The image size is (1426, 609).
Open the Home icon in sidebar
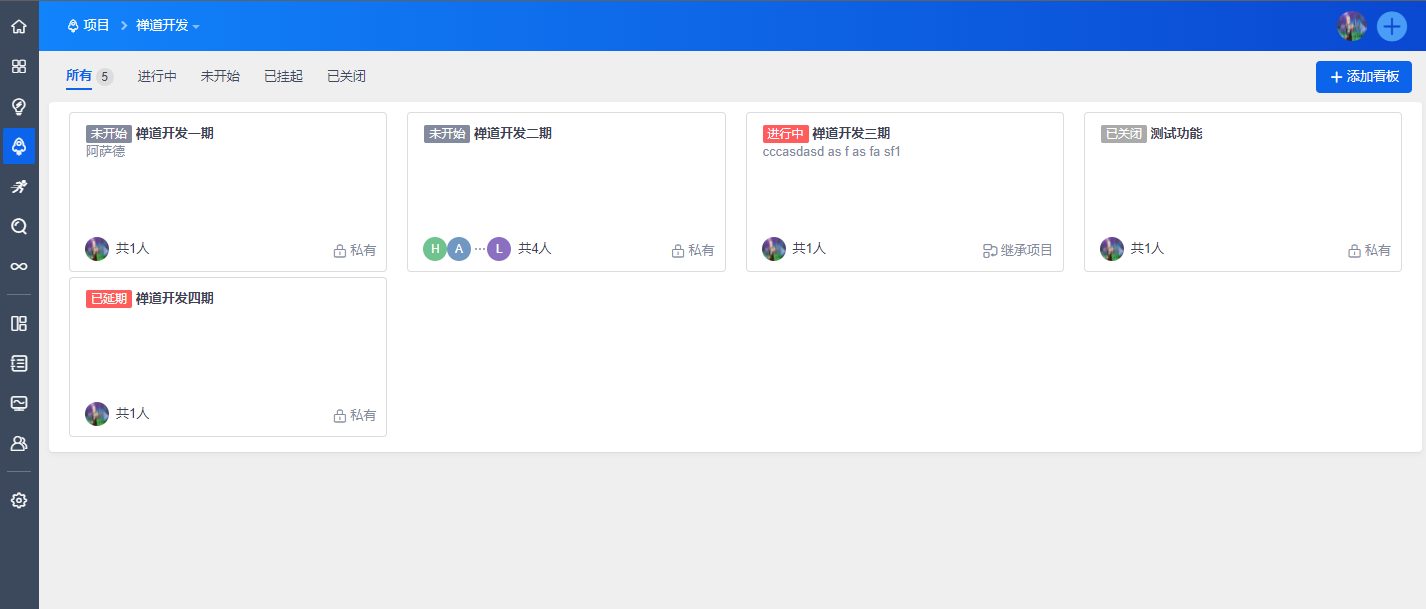point(19,26)
